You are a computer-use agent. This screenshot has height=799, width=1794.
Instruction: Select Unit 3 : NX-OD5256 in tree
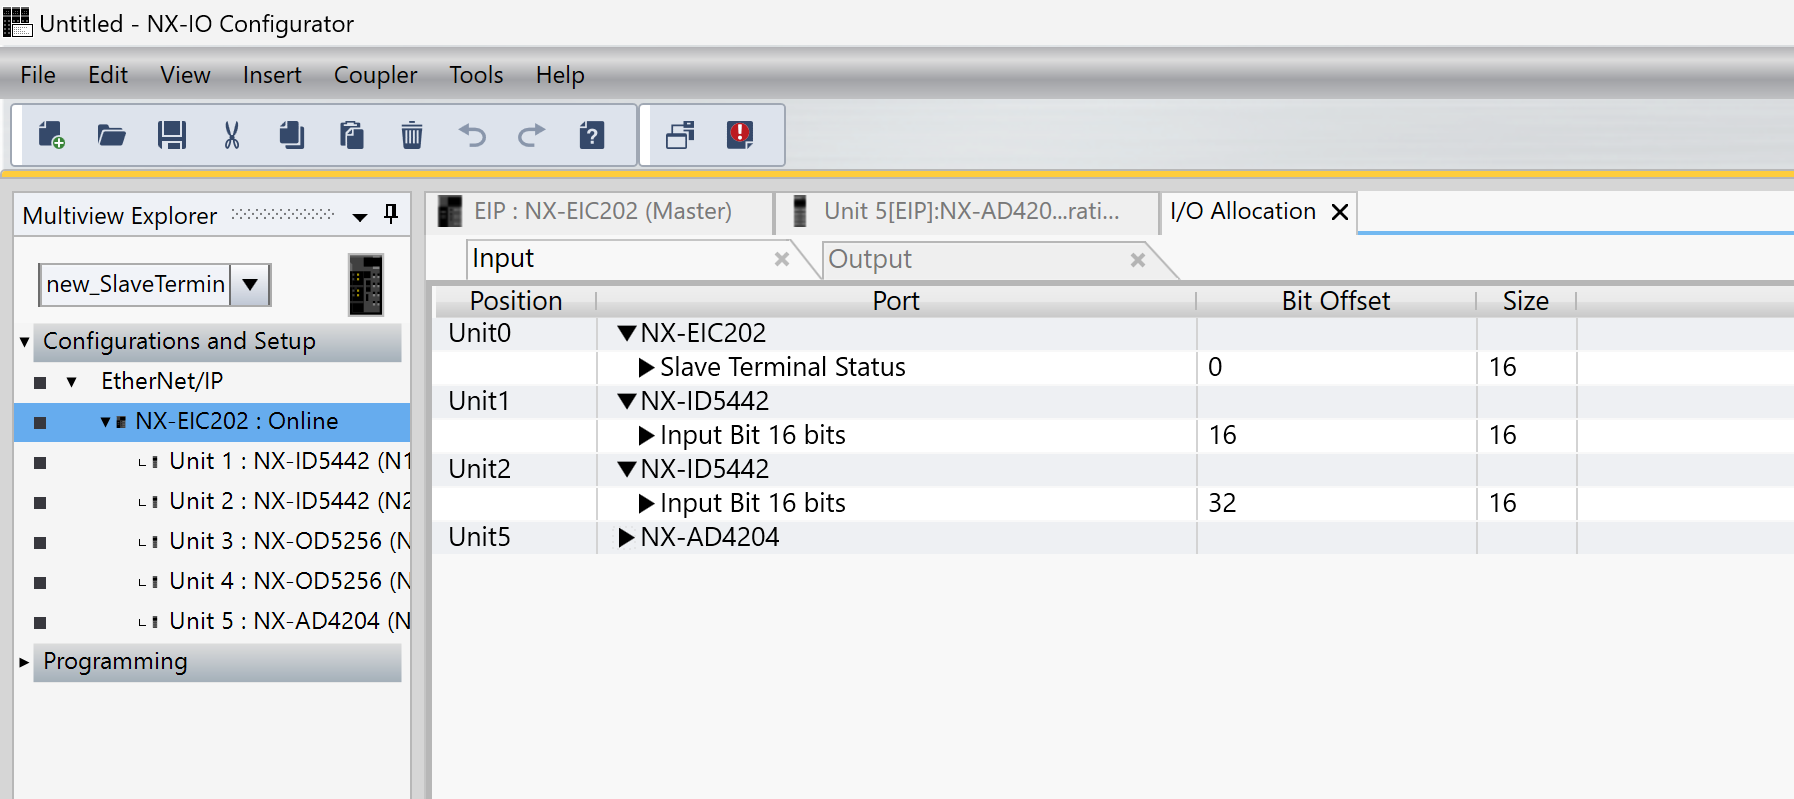[289, 541]
